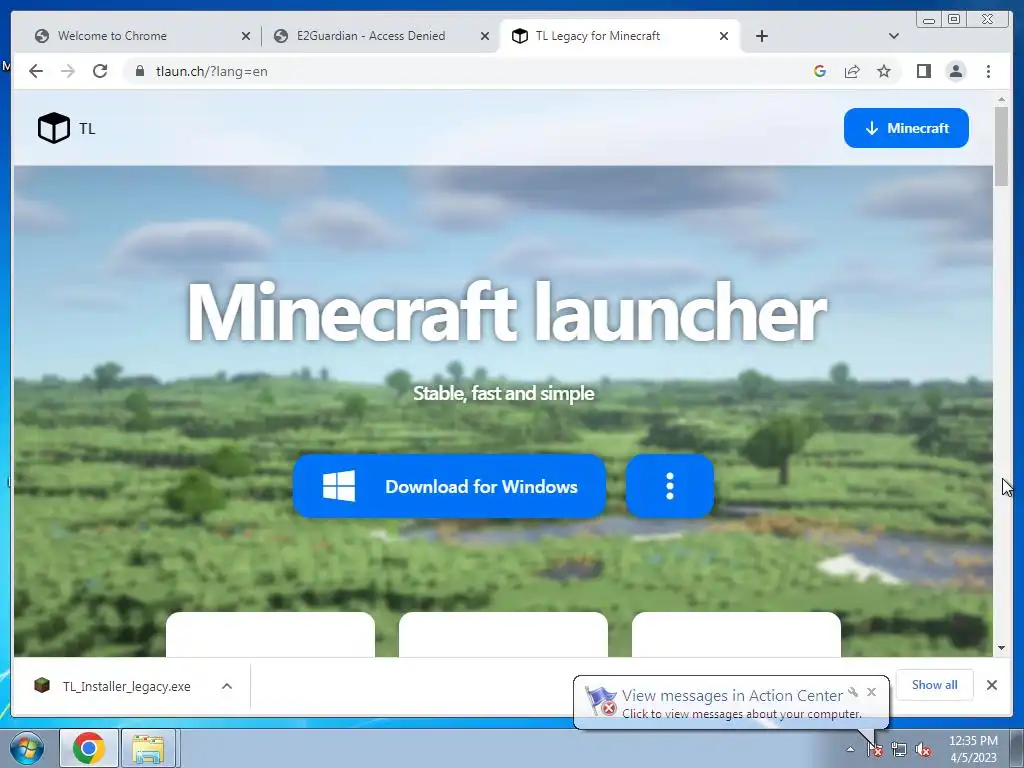Open the Windows Start menu
This screenshot has width=1024, height=768.
click(27, 748)
